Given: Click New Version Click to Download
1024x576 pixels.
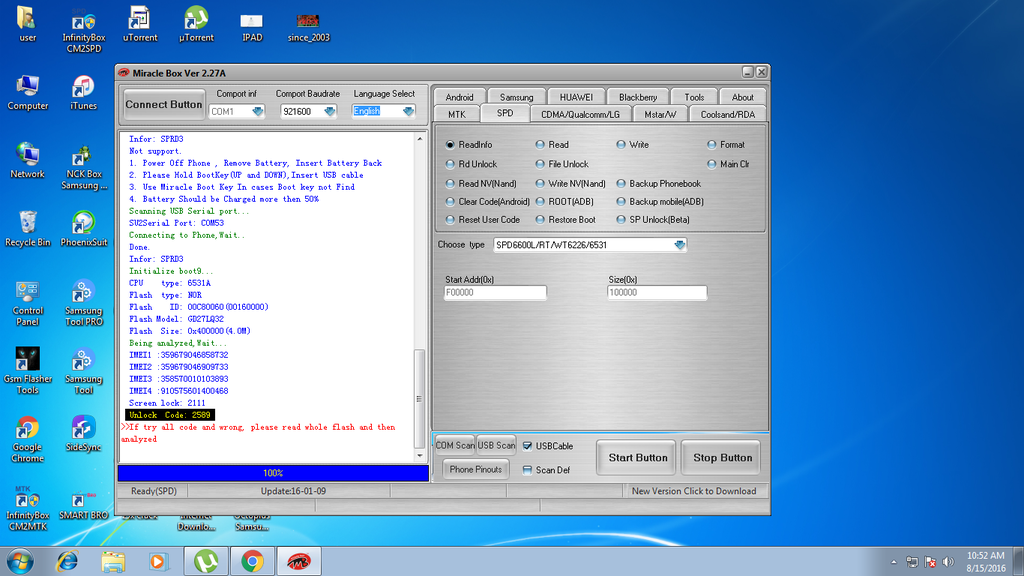Looking at the screenshot, I should 694,491.
